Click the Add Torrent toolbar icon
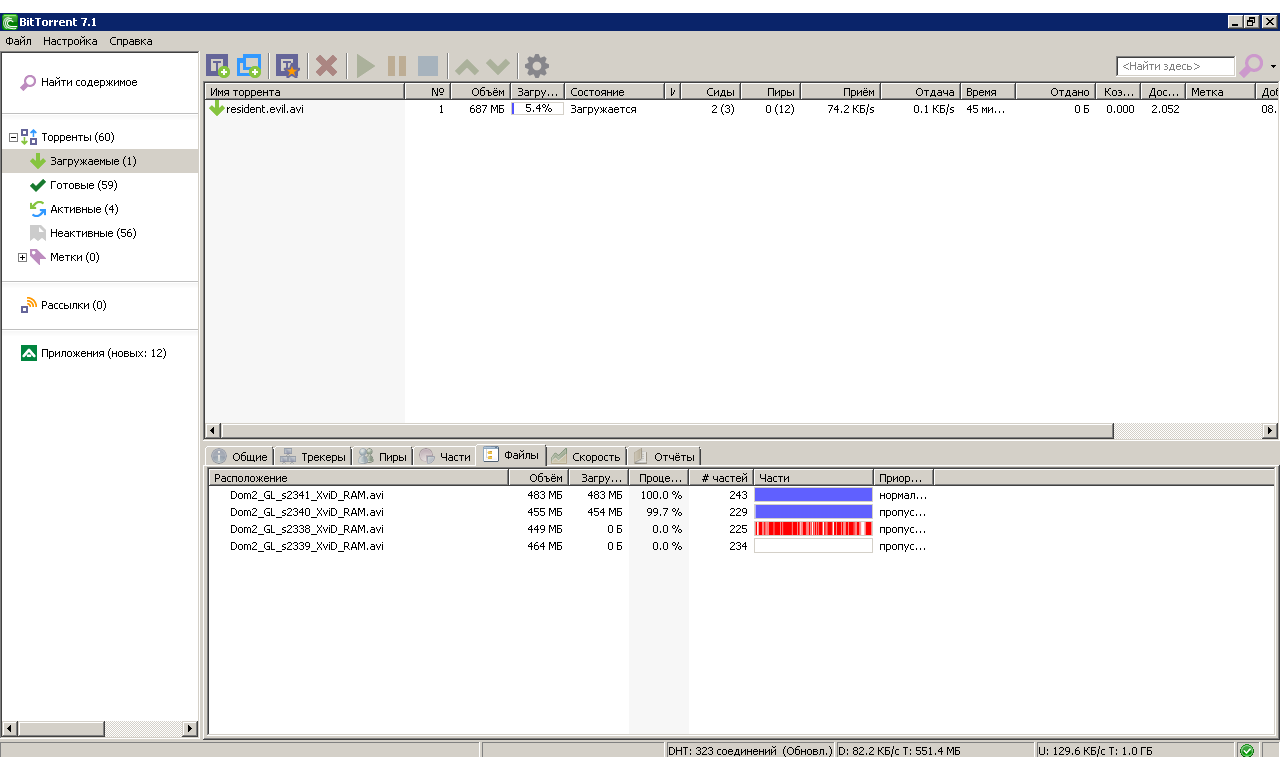Image resolution: width=1280 pixels, height=757 pixels. tap(218, 66)
